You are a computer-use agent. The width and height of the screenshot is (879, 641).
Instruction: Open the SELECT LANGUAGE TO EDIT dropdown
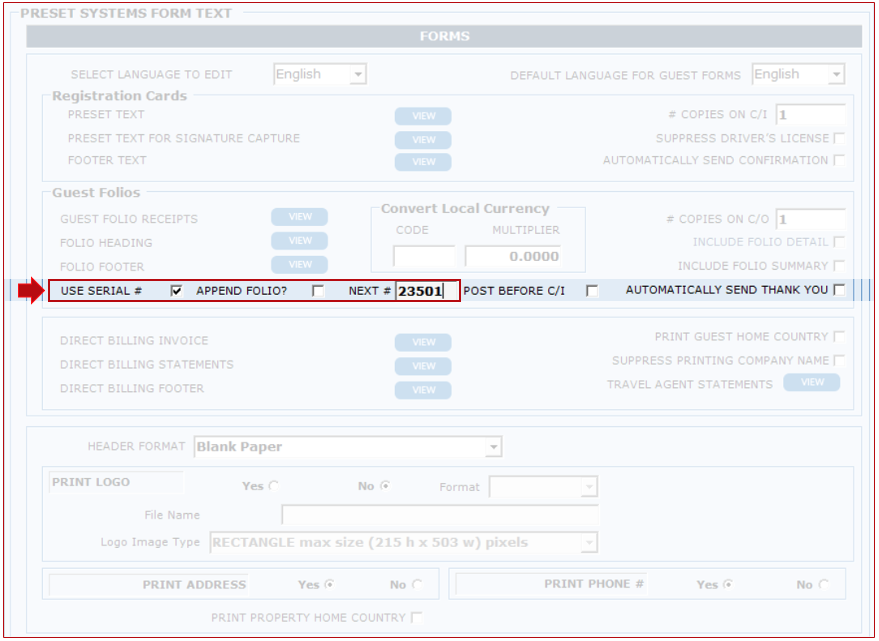click(x=320, y=75)
